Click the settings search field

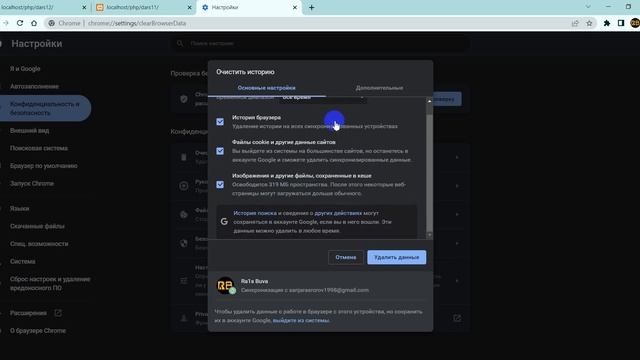pos(320,43)
